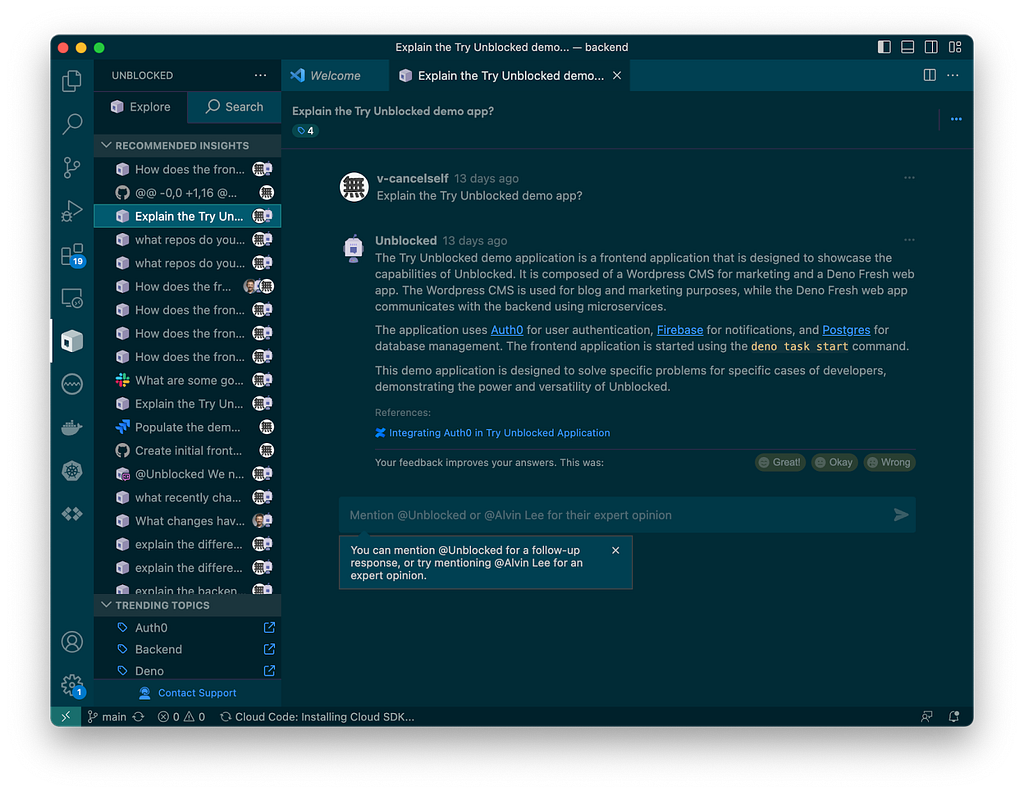The image size is (1024, 793).
Task: Toggle bottom panel layout button
Action: 907,47
